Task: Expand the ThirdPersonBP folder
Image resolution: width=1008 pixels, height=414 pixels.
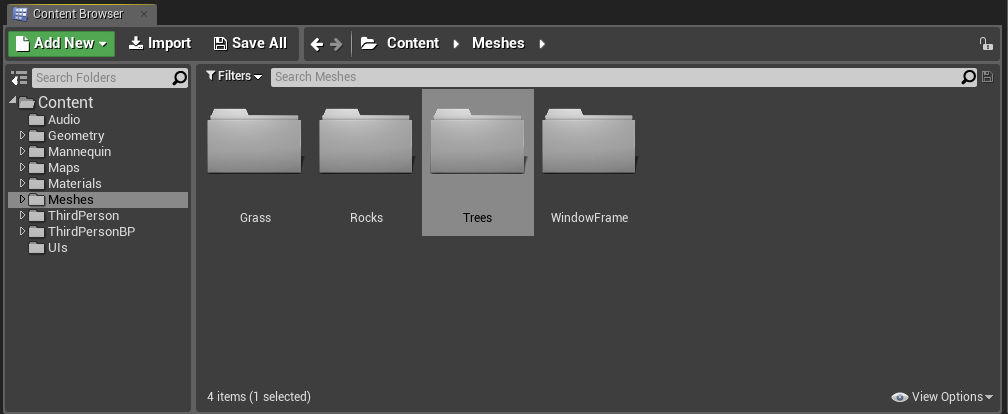Action: pyautogui.click(x=22, y=231)
